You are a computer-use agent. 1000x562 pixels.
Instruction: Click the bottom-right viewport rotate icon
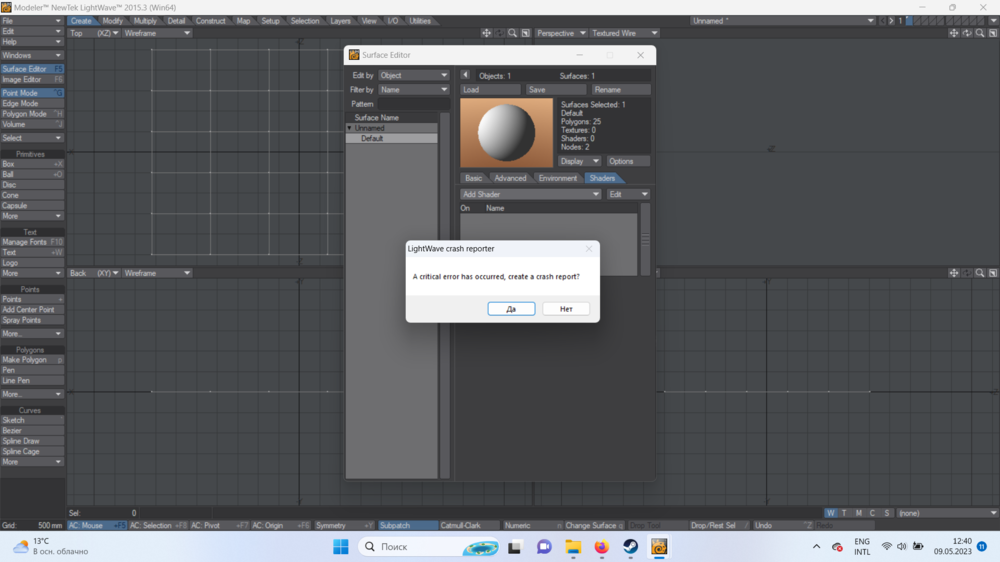967,273
